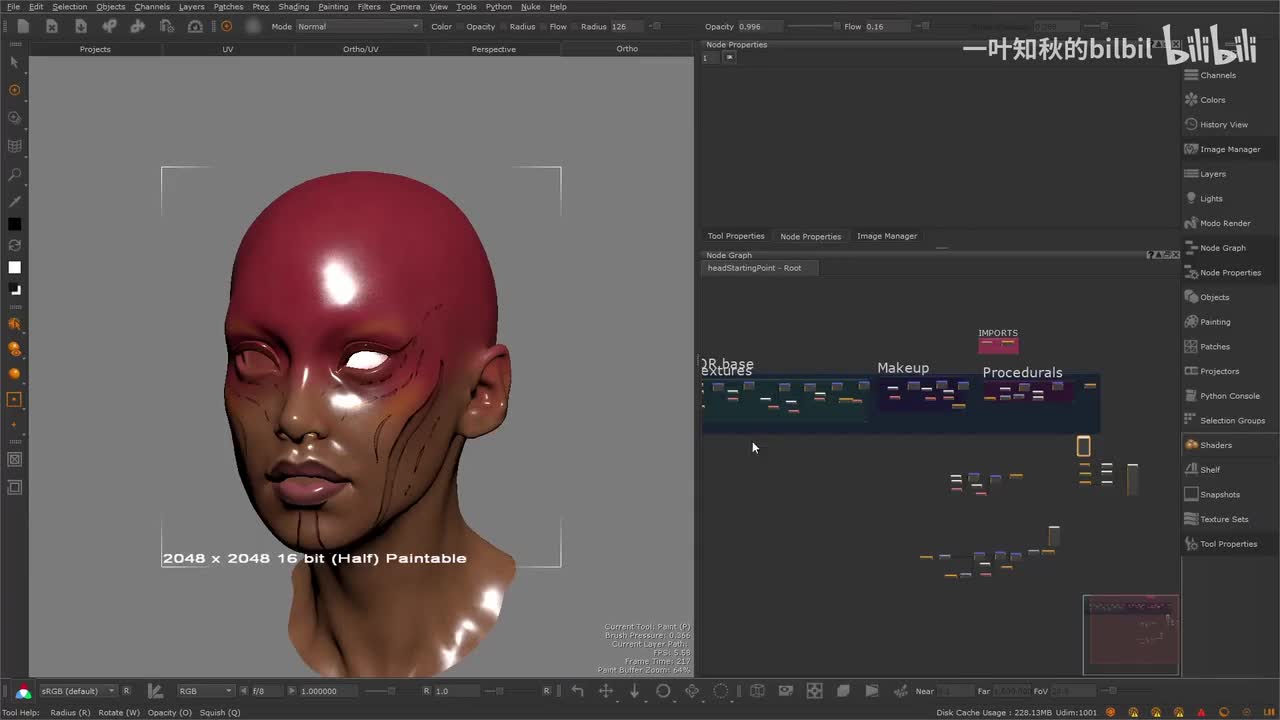Switch to the Tool Properties tab

click(735, 236)
